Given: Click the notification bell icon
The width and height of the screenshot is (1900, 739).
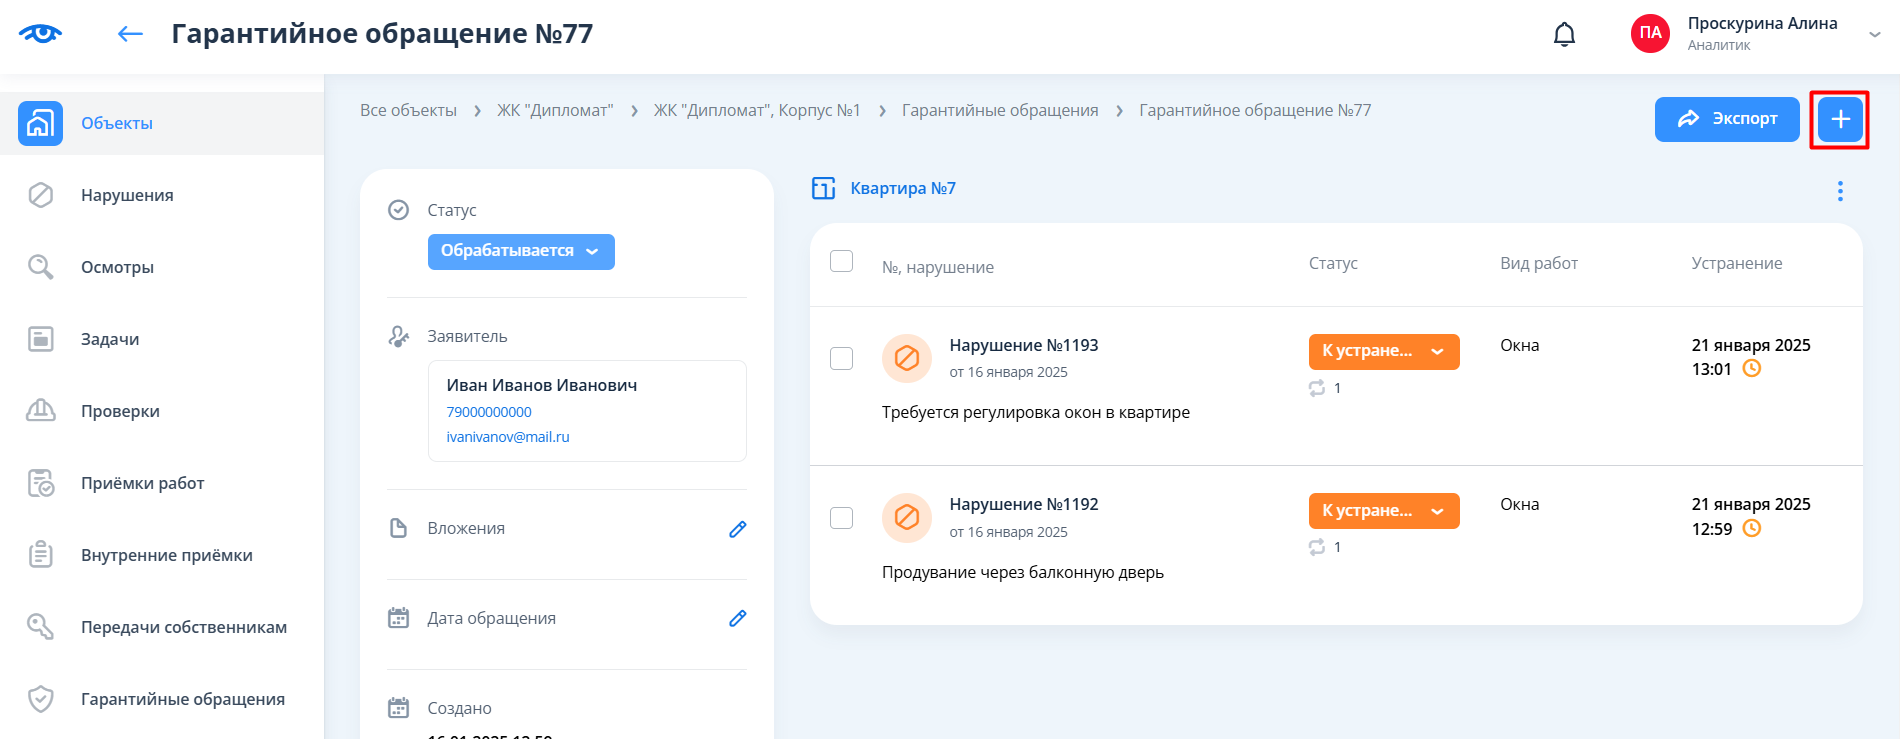Looking at the screenshot, I should (x=1564, y=35).
